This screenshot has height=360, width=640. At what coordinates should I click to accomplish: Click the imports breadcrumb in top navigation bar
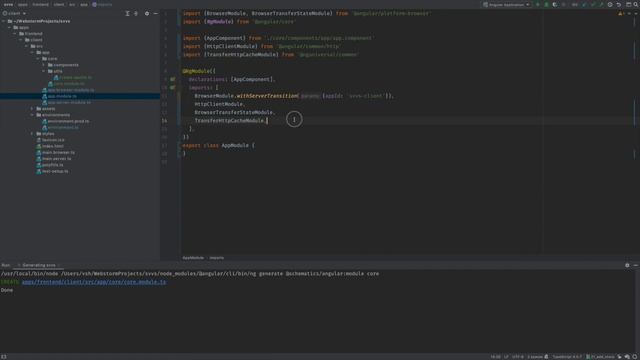pyautogui.click(x=102, y=4)
